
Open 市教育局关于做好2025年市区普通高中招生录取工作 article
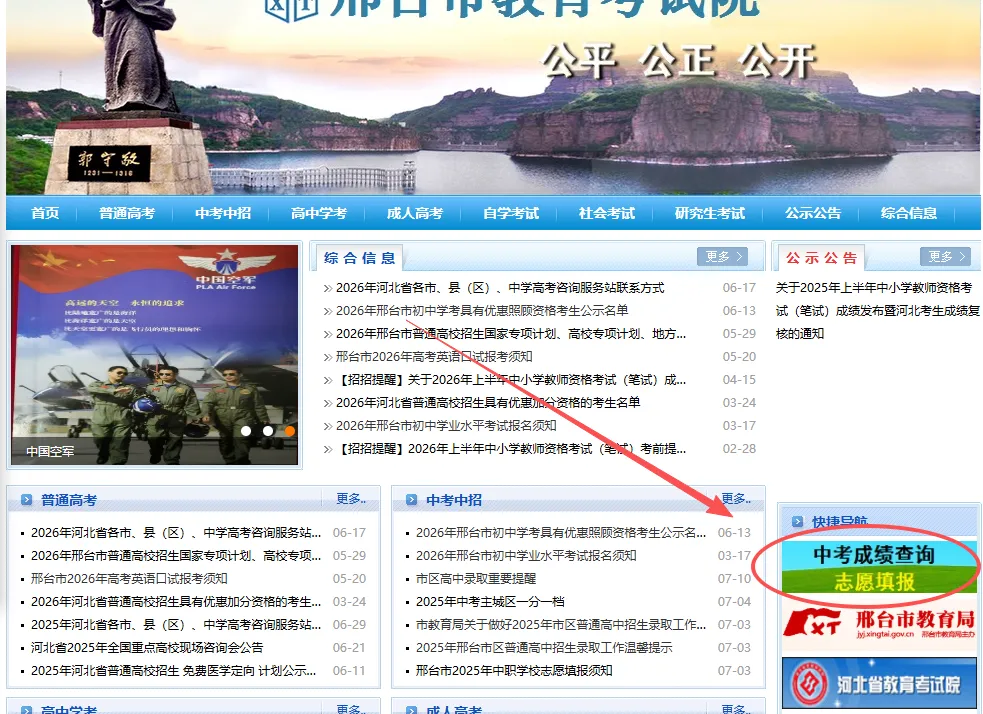pos(561,624)
